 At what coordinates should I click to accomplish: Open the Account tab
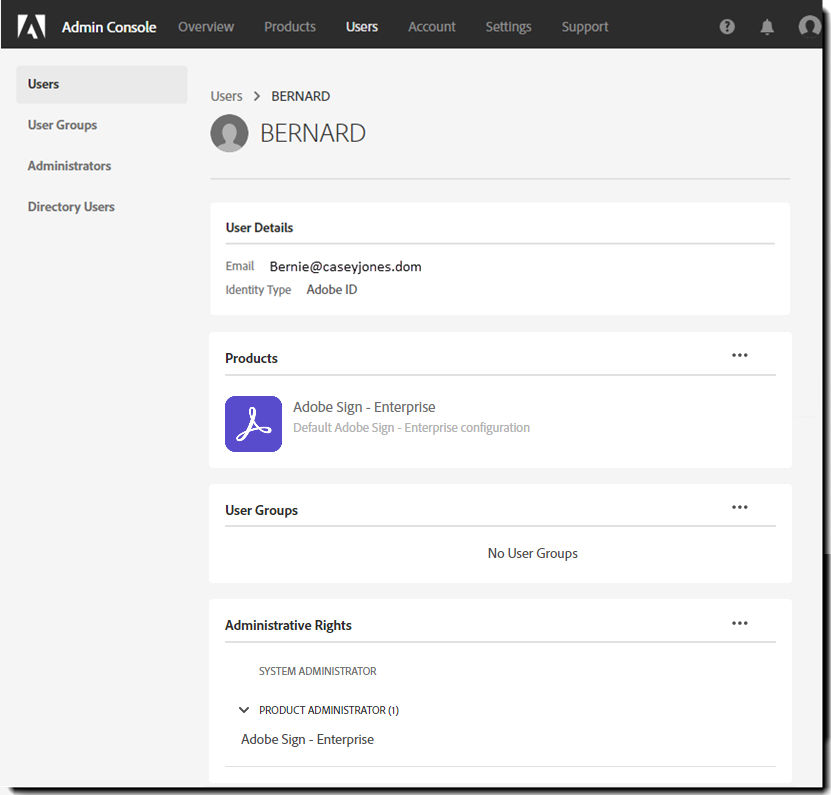coord(431,26)
